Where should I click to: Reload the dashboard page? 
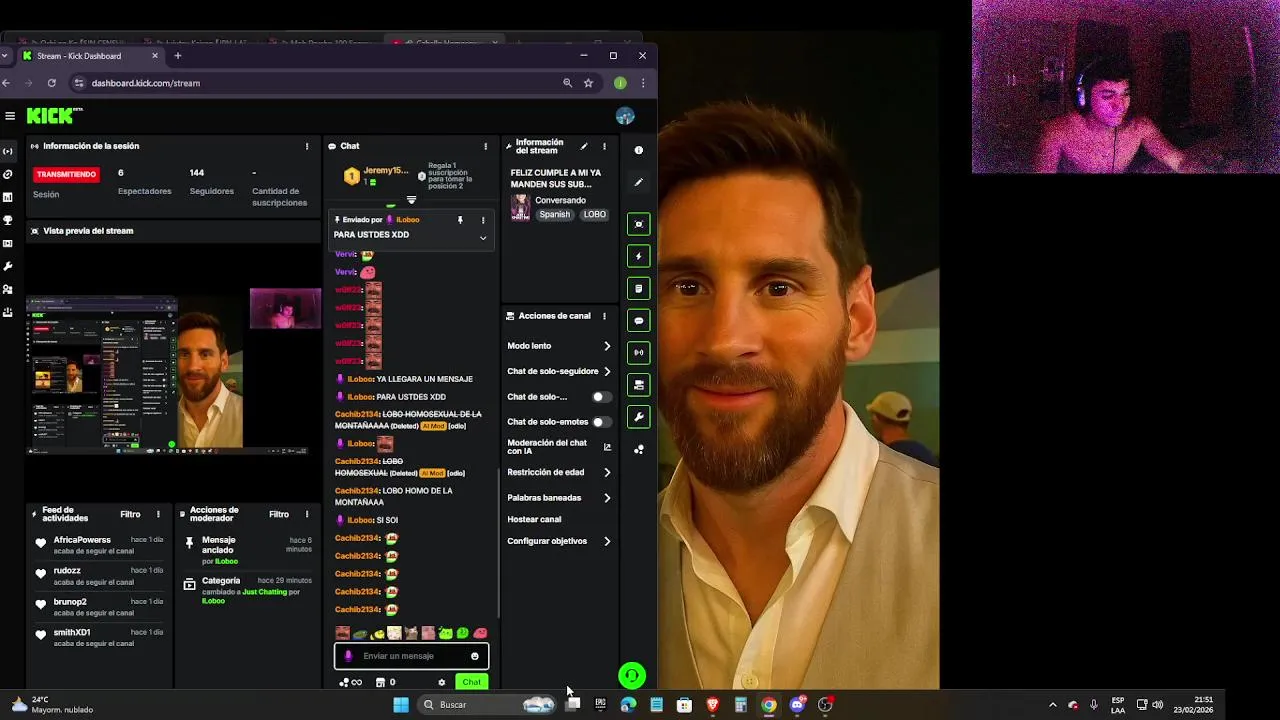(x=51, y=83)
